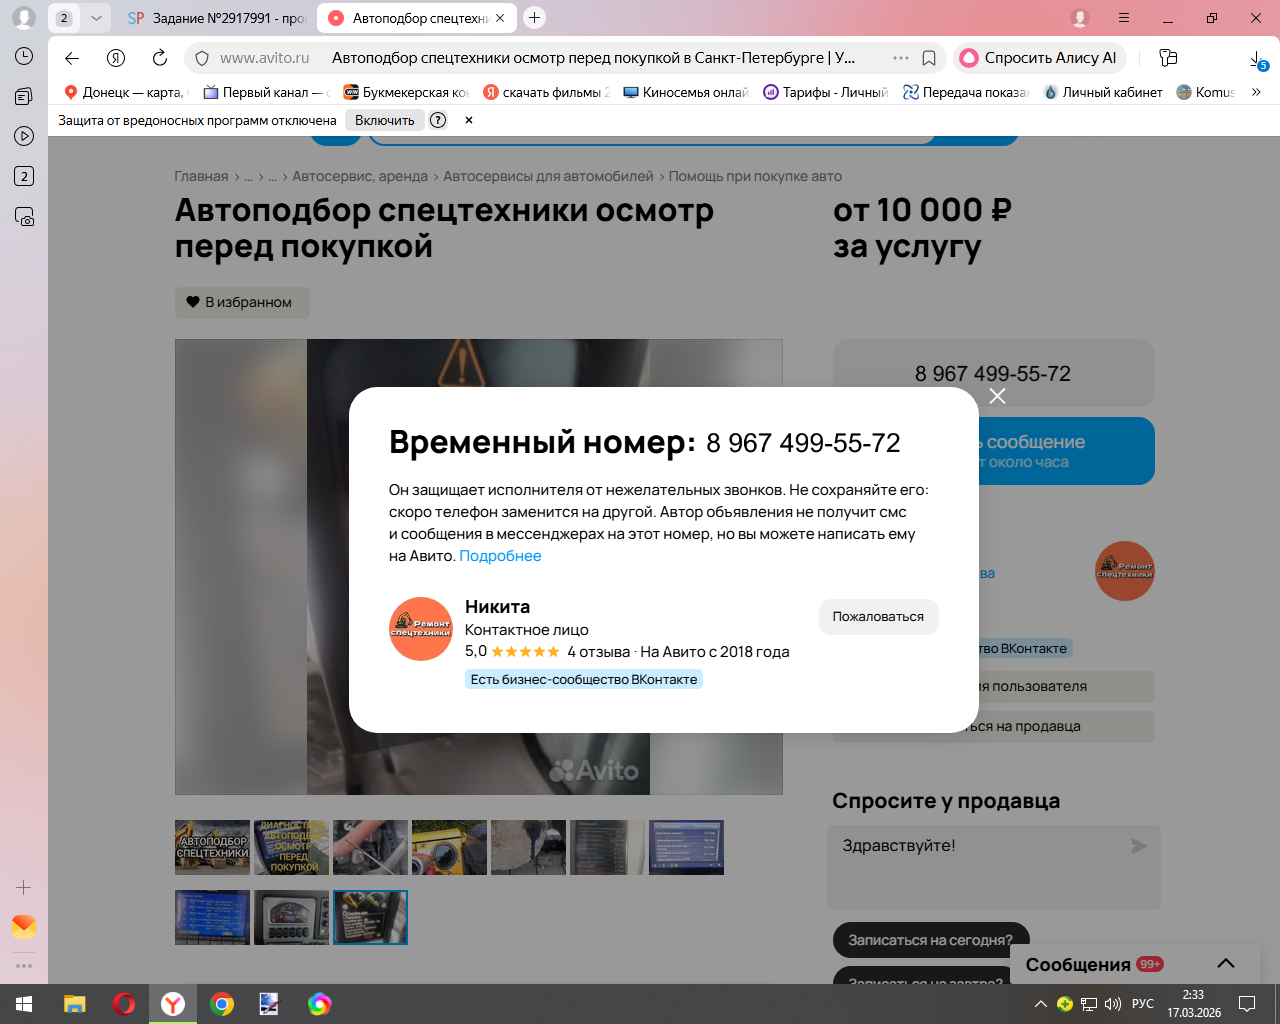The width and height of the screenshot is (1280, 1024).
Task: Open site protection shield in address bar
Action: click(202, 58)
